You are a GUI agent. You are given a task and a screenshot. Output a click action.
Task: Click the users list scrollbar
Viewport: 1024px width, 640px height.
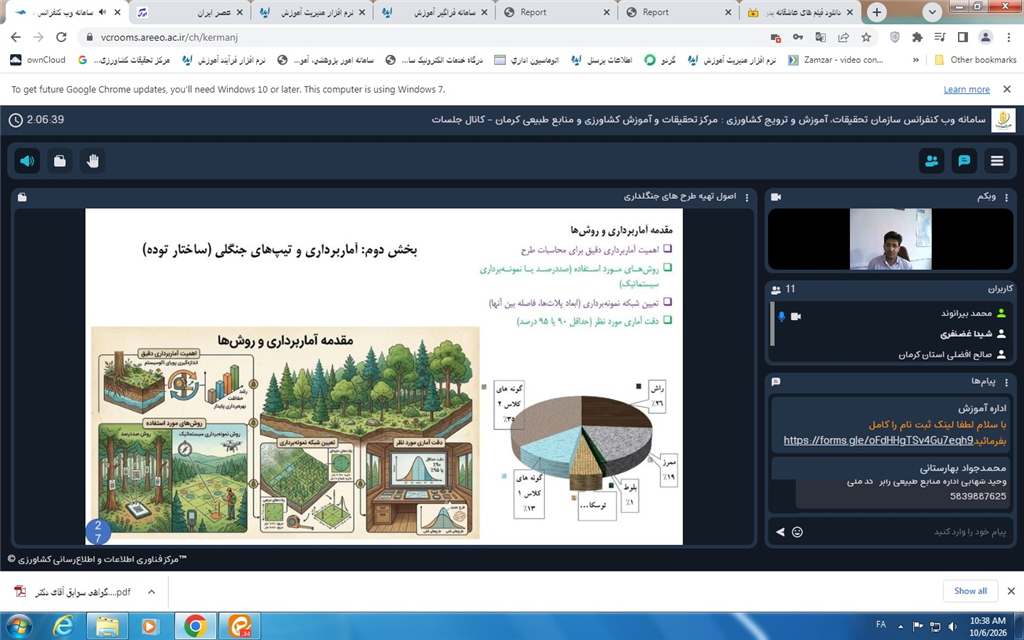coord(773,323)
